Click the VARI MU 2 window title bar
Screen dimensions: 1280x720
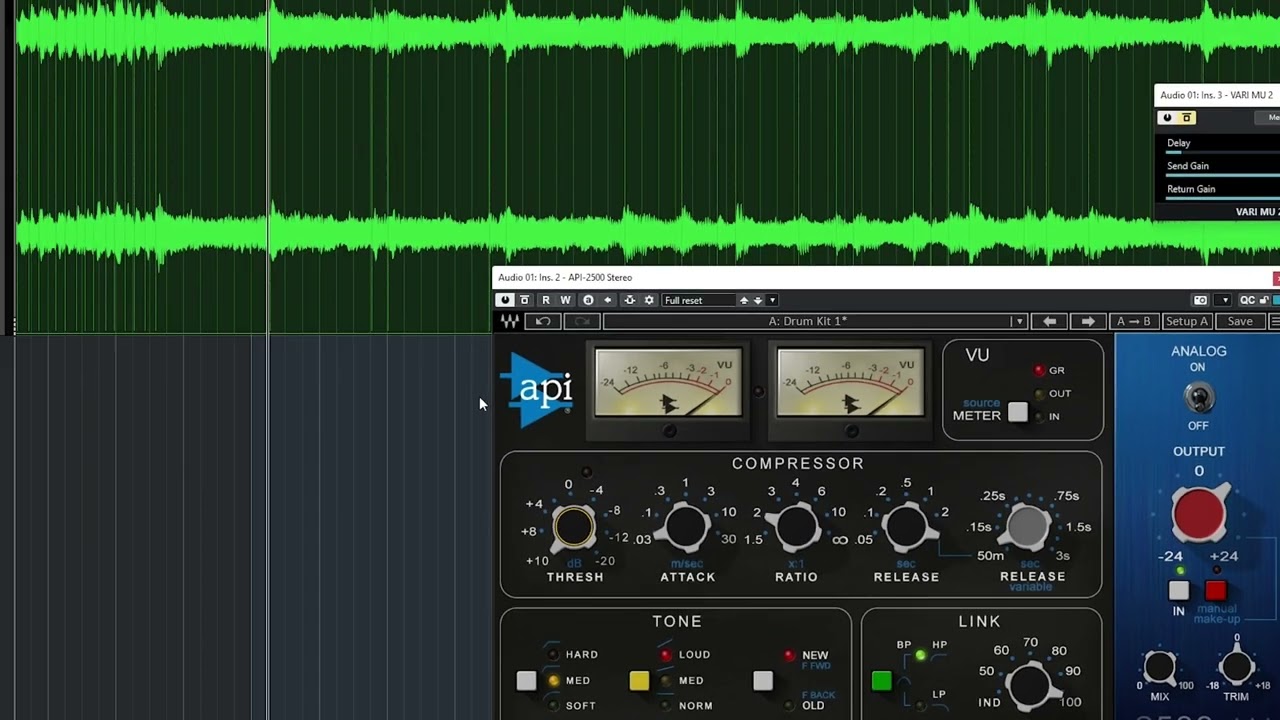pos(1217,95)
